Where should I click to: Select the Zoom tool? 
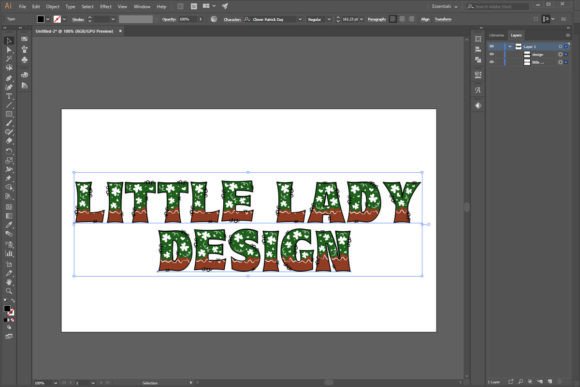coord(9,291)
